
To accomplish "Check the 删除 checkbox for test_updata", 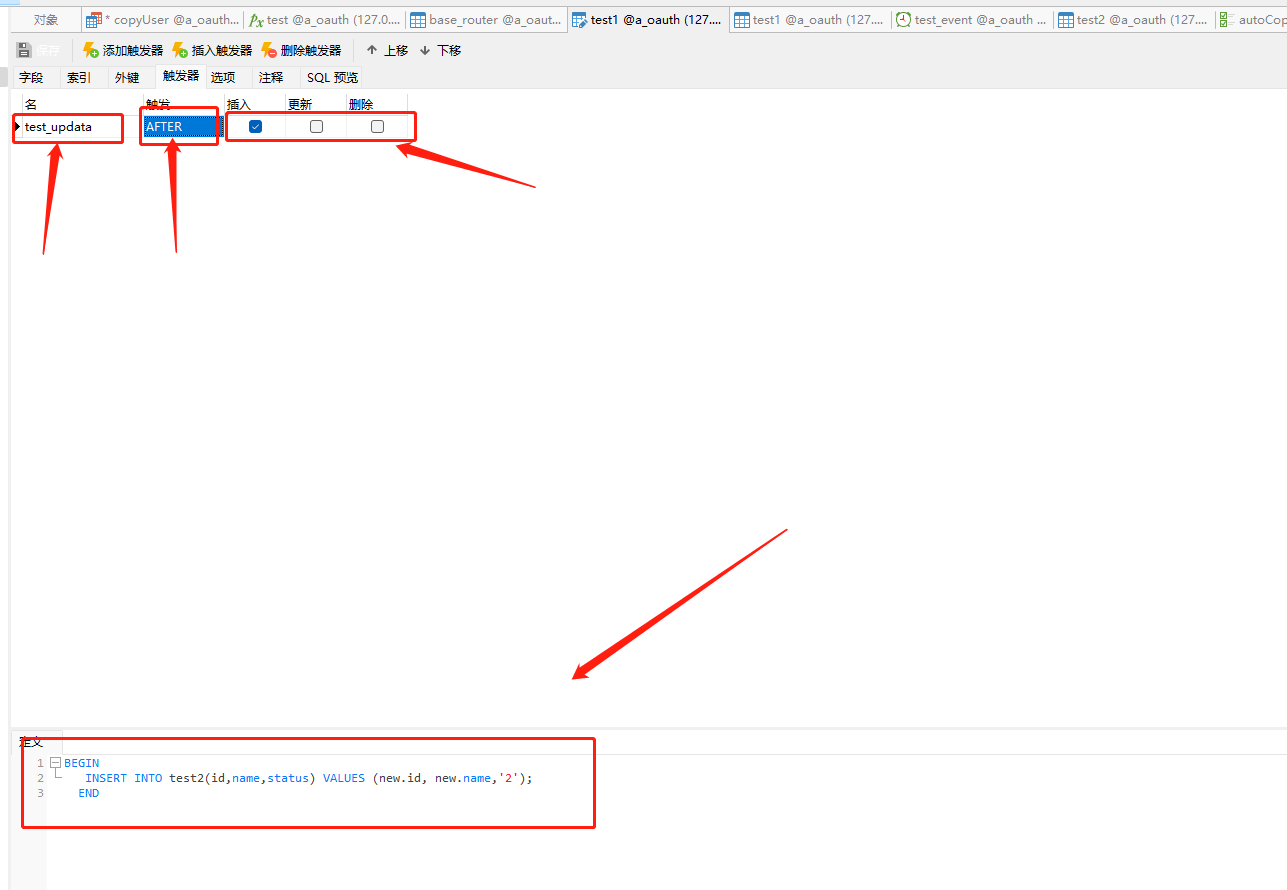I will coord(377,127).
